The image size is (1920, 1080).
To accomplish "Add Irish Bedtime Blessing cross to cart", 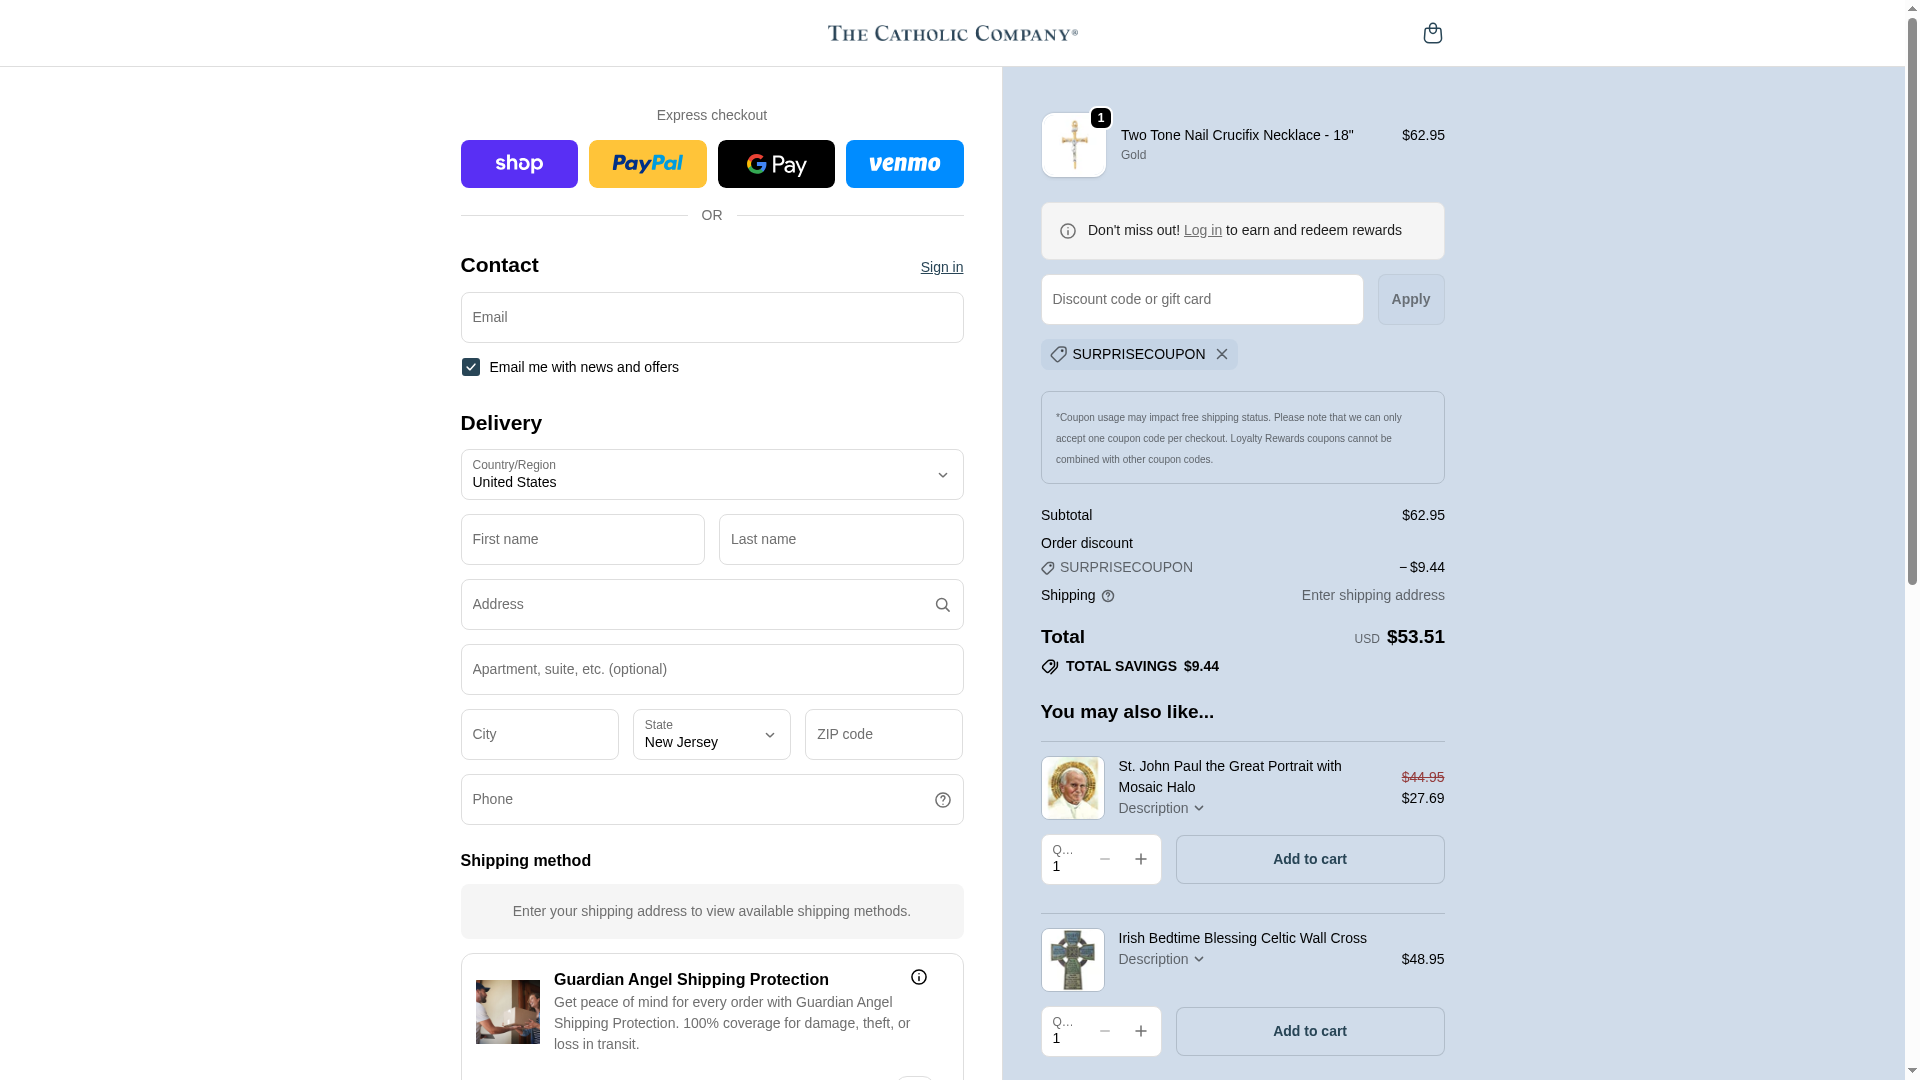I will tap(1309, 1031).
